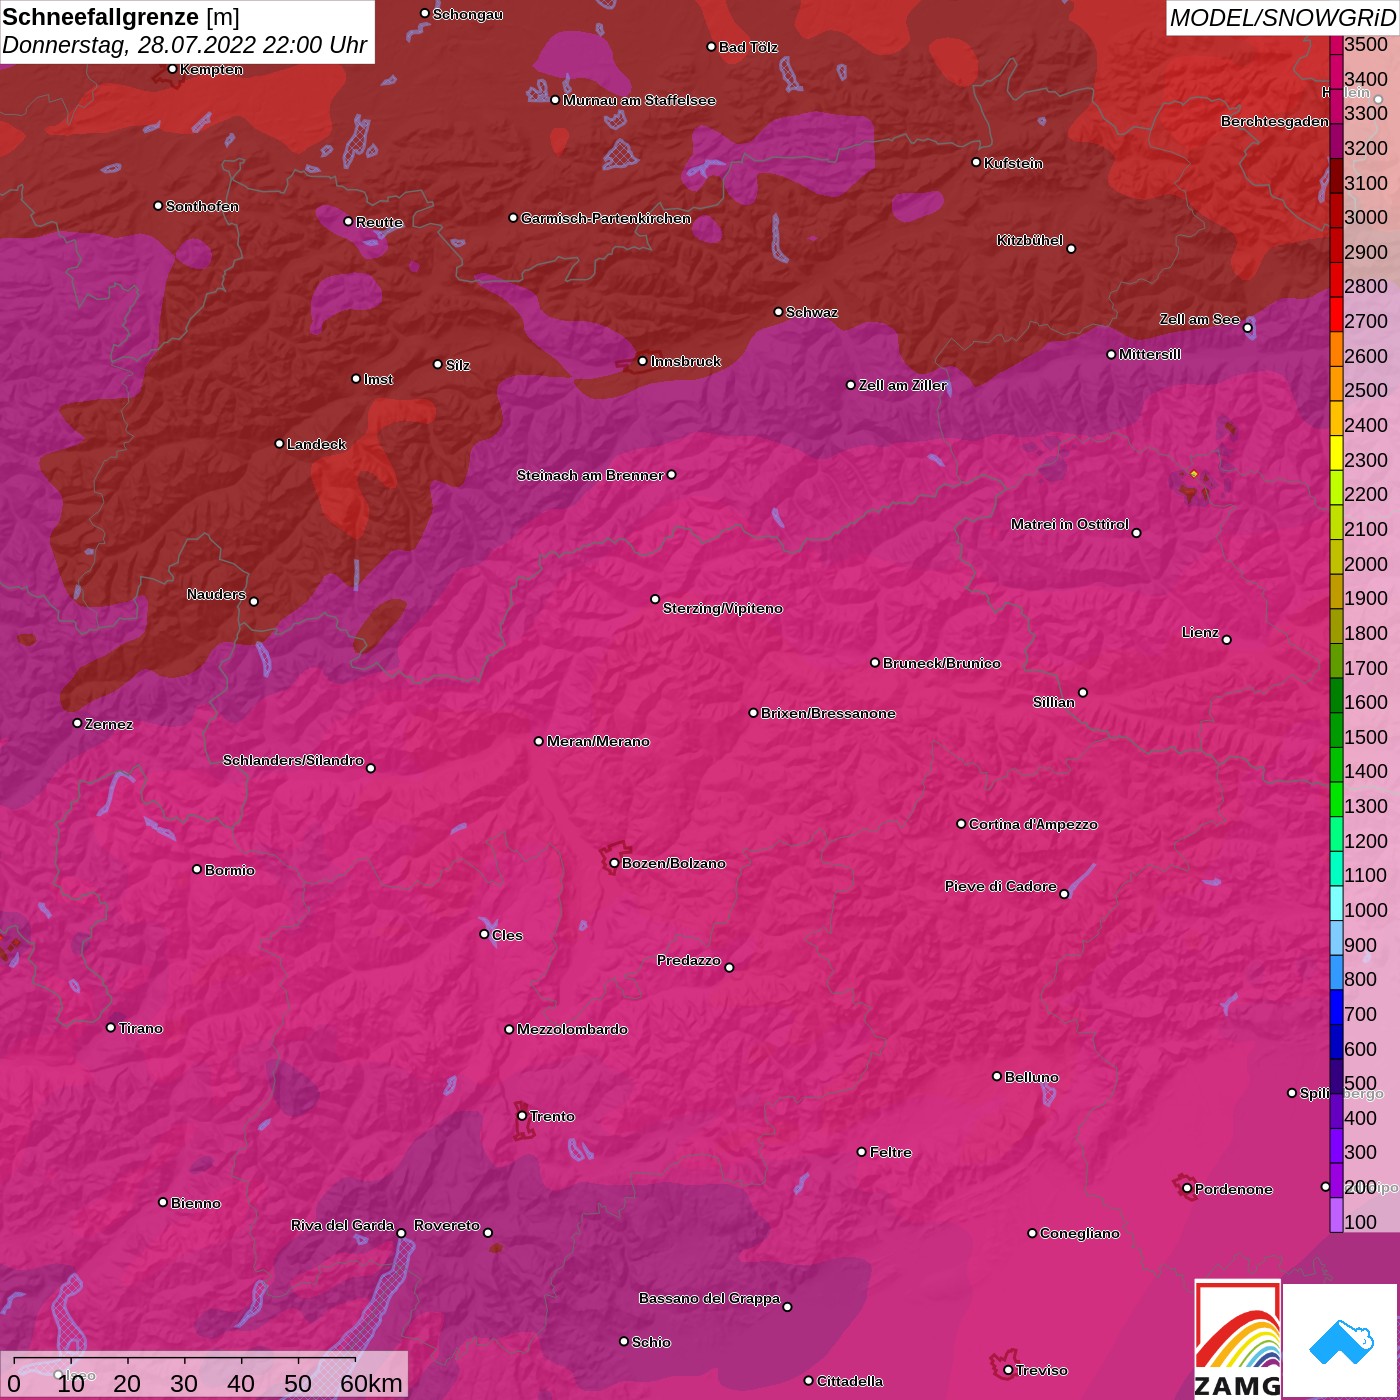Click the ZAMG rainbow logo

pyautogui.click(x=1237, y=1340)
